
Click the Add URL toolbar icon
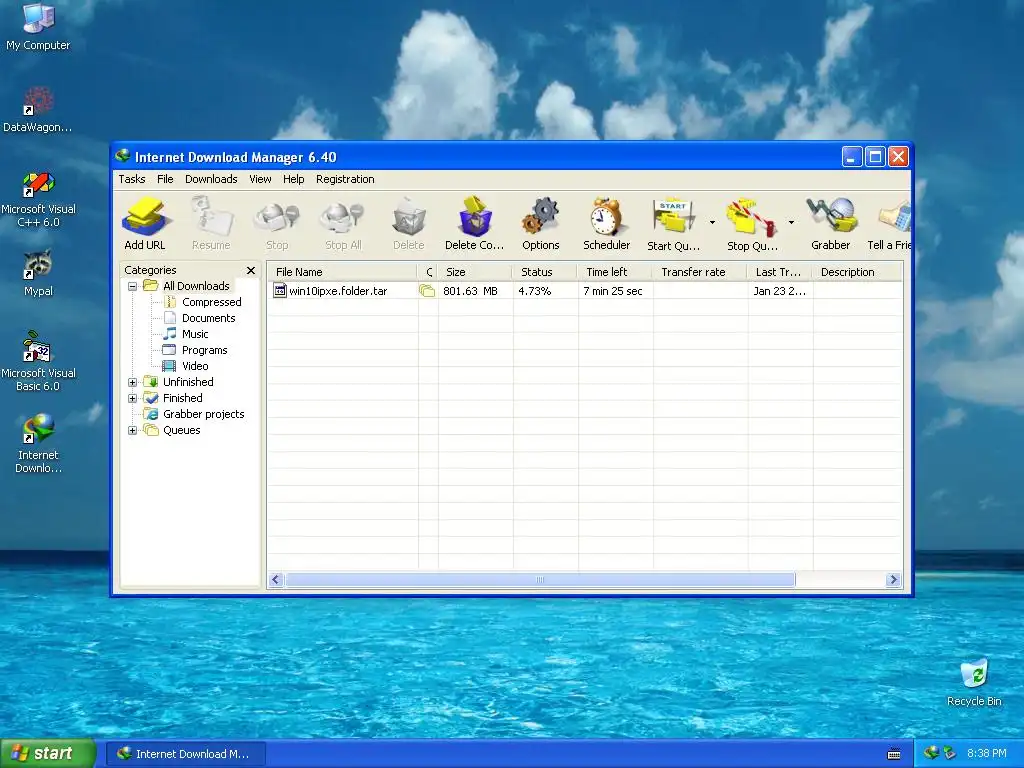pyautogui.click(x=145, y=223)
